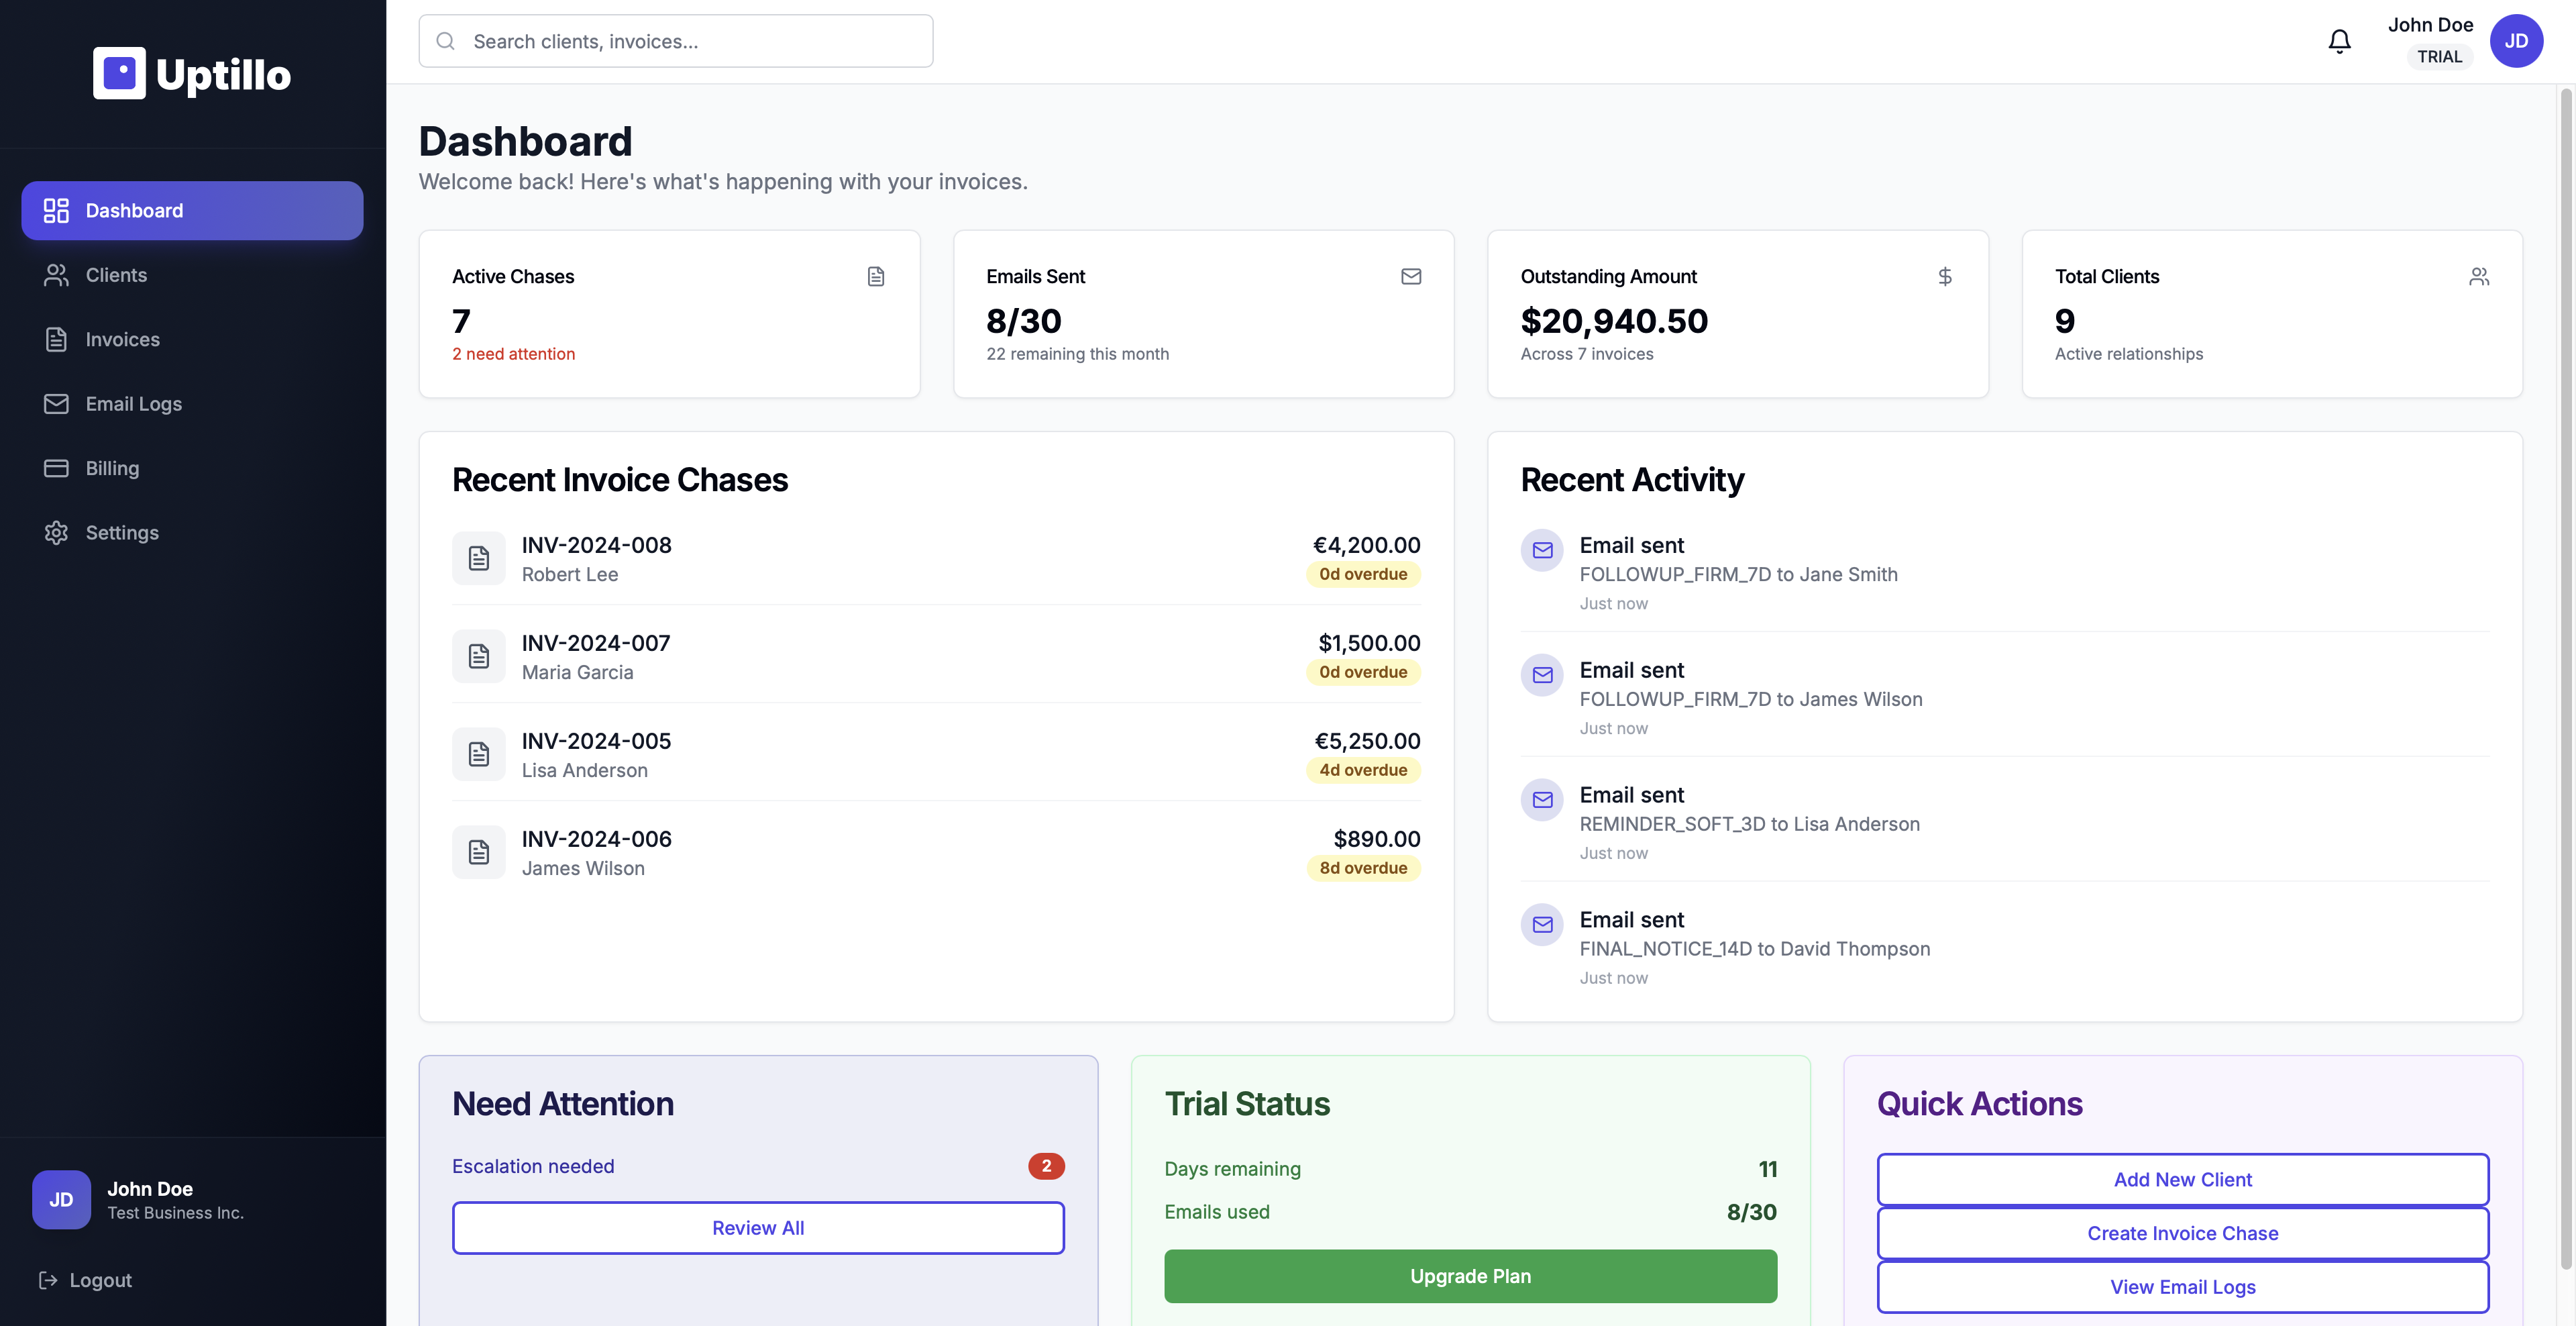Click the Days remaining label
This screenshot has width=2576, height=1326.
1232,1169
